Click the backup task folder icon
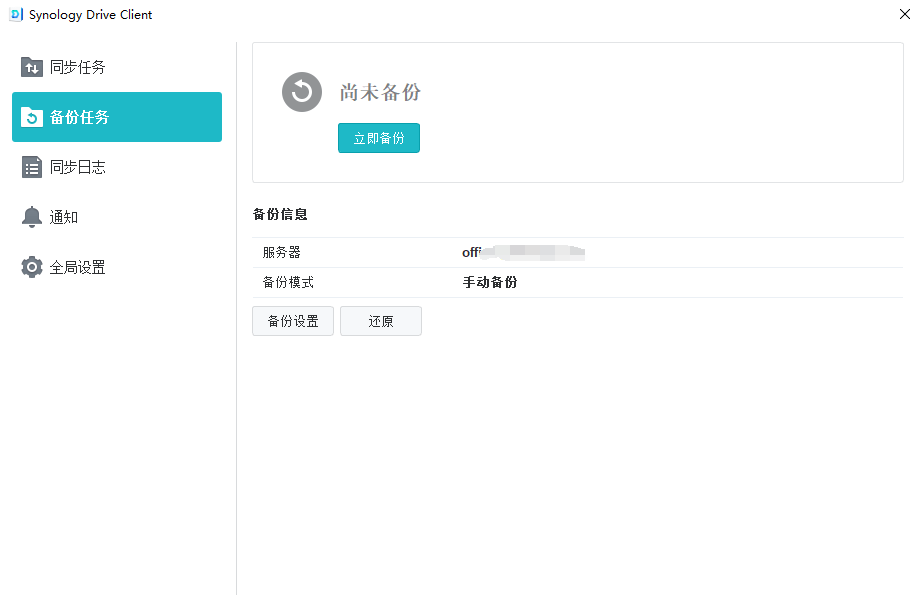Screen dimensions: 919x599 (32, 117)
